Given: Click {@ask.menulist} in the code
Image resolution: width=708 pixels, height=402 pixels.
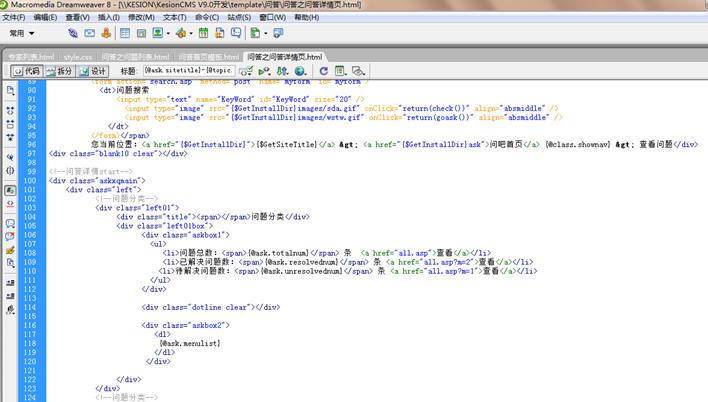Looking at the screenshot, I should [x=190, y=343].
